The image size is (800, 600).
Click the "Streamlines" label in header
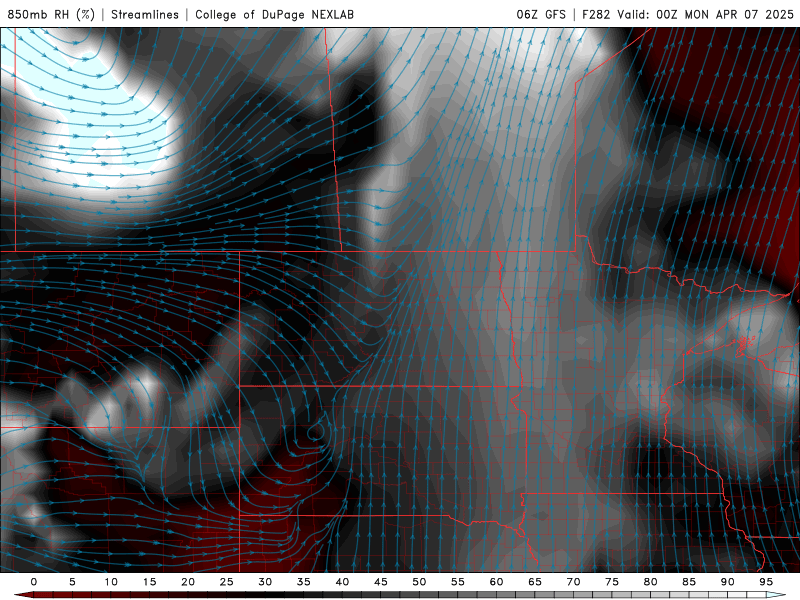tap(145, 14)
